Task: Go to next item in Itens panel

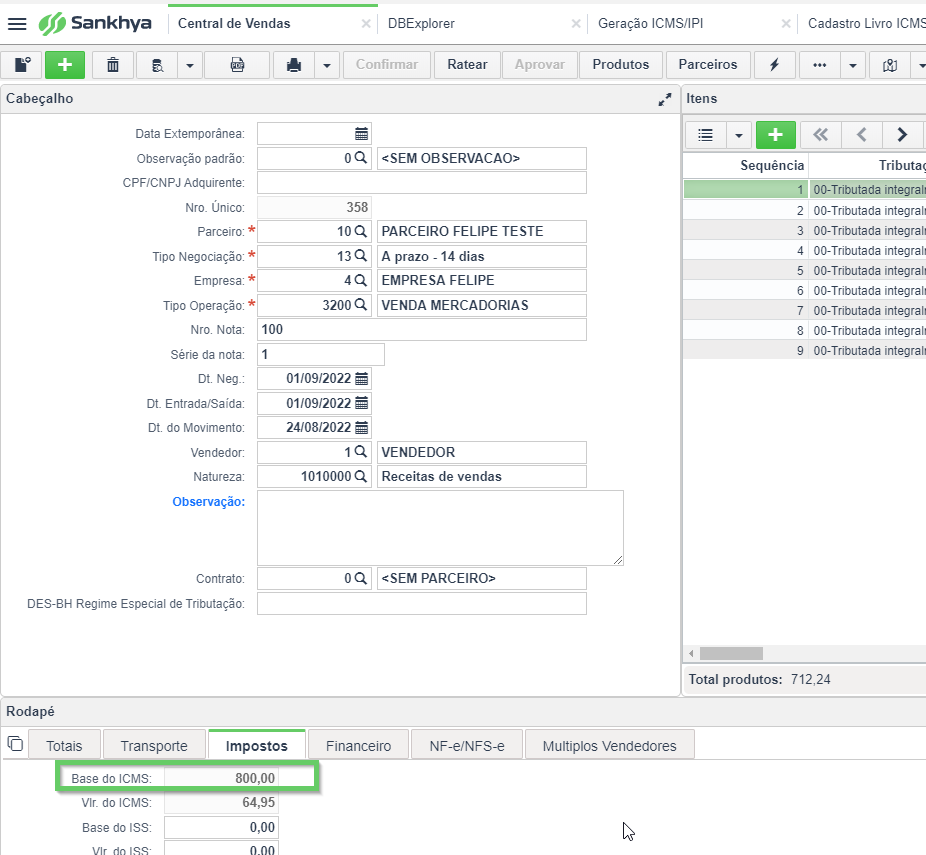Action: pyautogui.click(x=902, y=135)
